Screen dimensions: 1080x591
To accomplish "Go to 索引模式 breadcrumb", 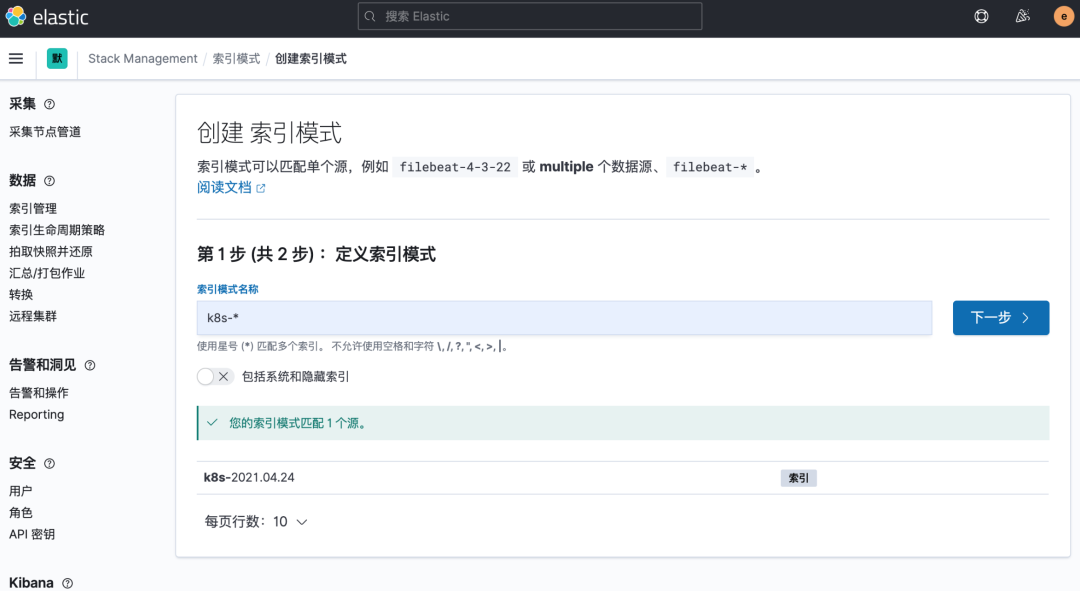I will 236,59.
